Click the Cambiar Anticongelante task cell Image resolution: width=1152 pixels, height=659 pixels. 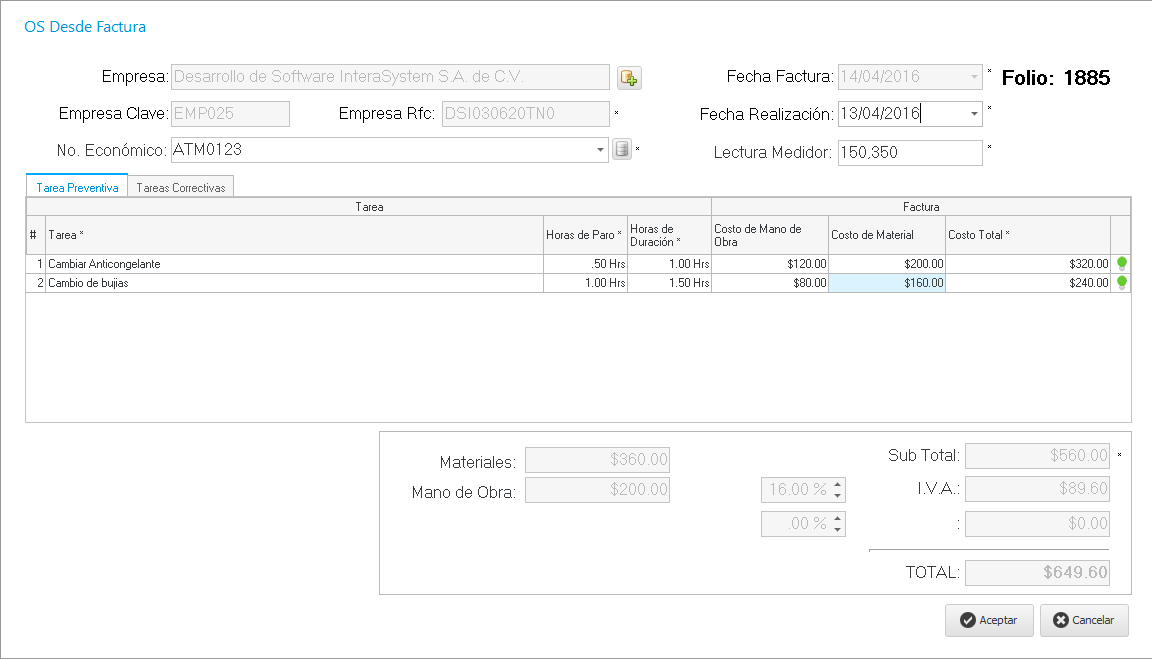point(294,264)
